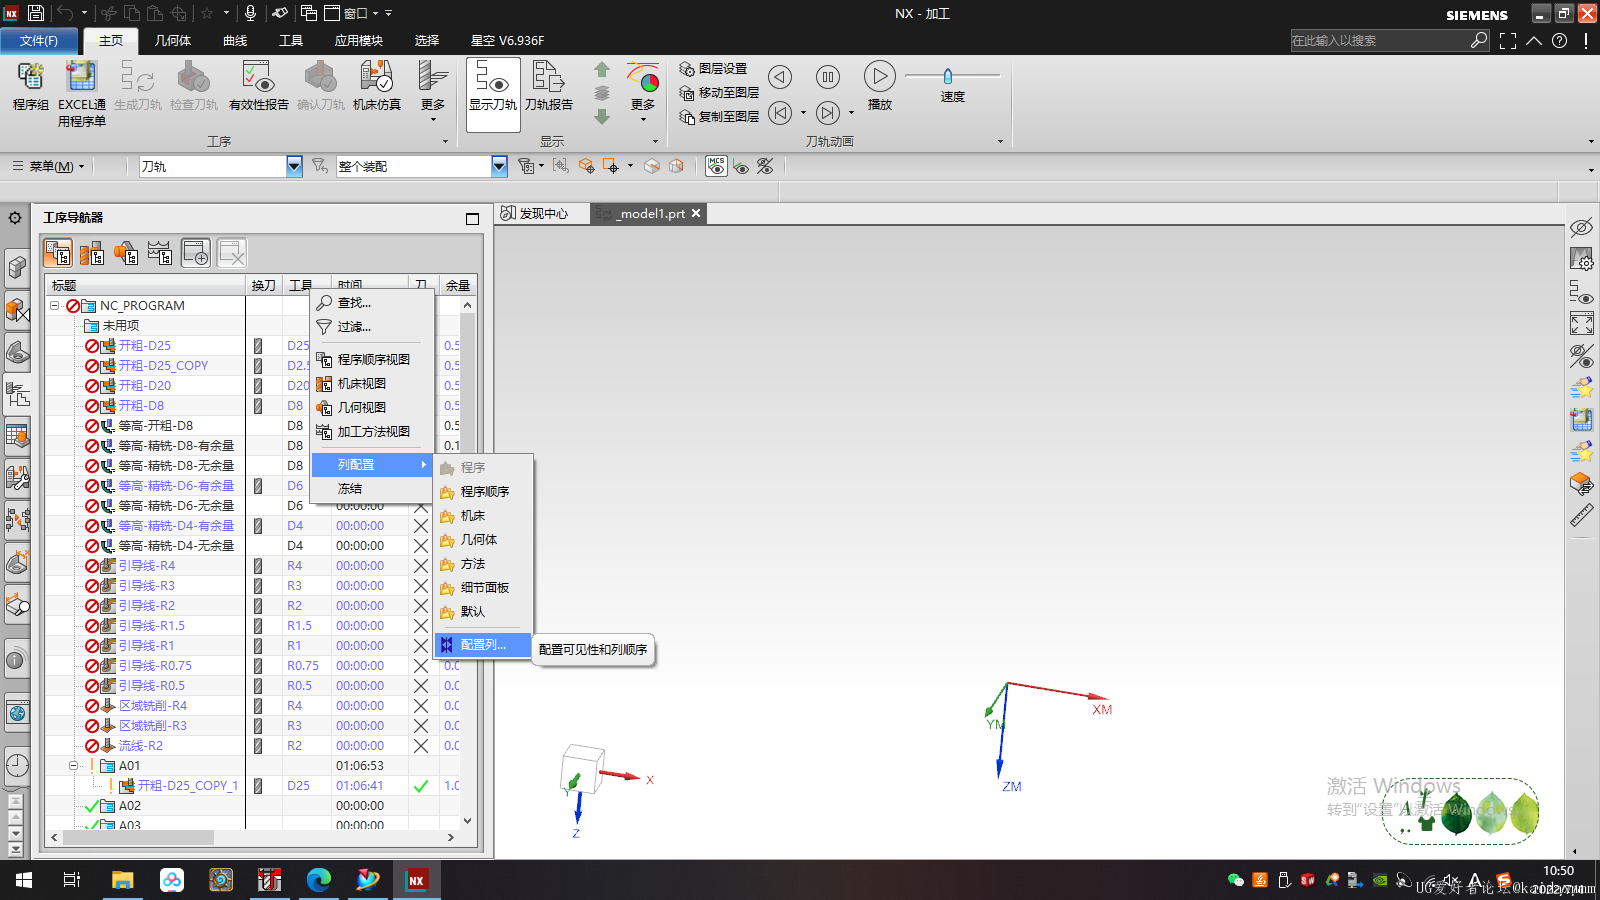Click the 程序组 ribbon icon
This screenshot has height=900, width=1600.
tap(30, 86)
